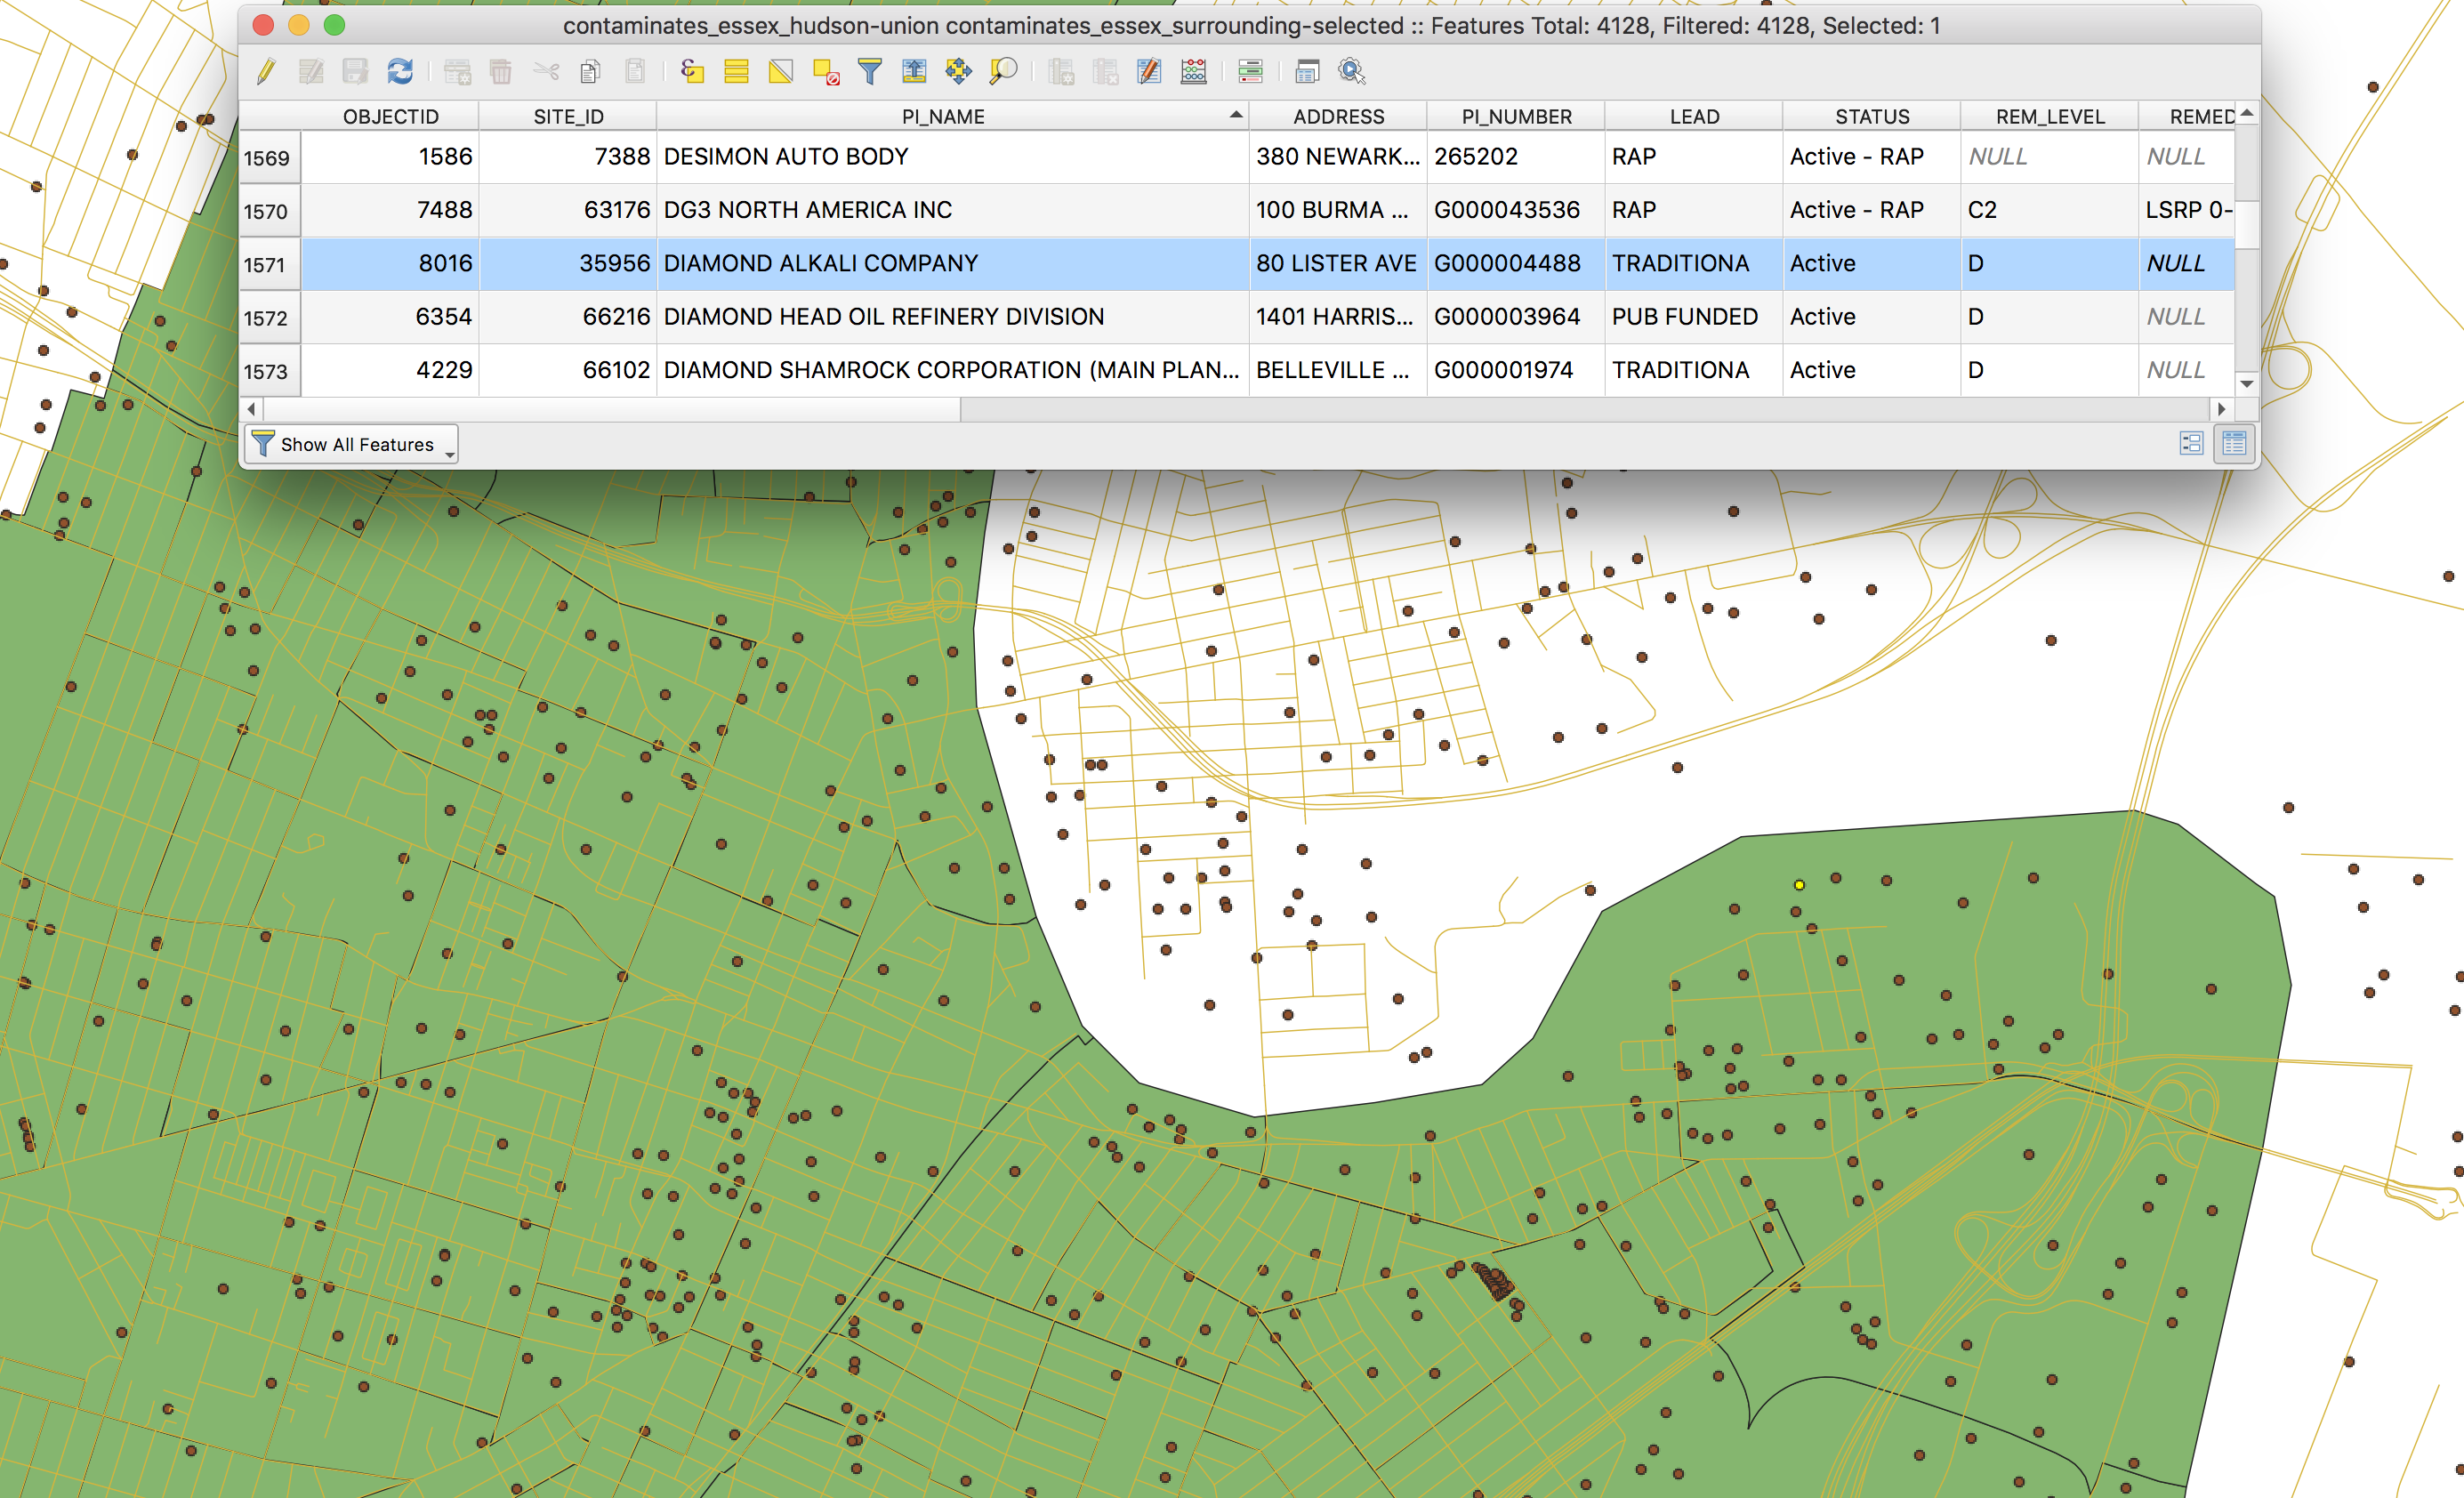Open conditional formatting tool
This screenshot has width=2464, height=1498.
pos(1250,71)
